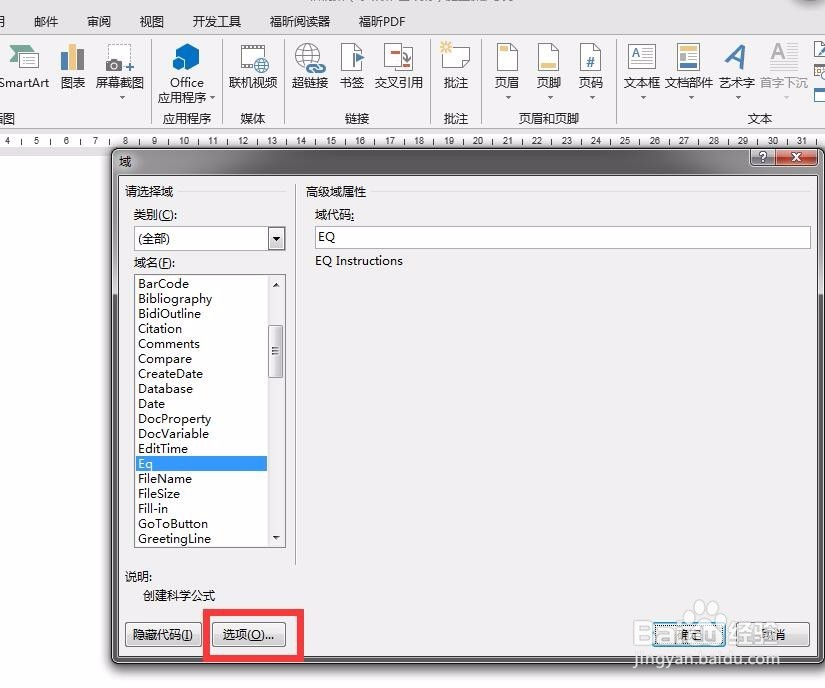Expand the 页脚 dropdown arrow
The width and height of the screenshot is (825, 688).
tap(550, 98)
